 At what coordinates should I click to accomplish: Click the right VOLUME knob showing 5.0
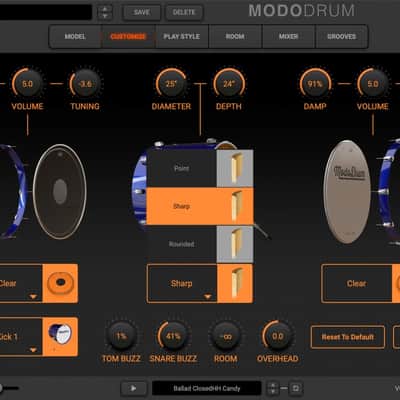[x=373, y=84]
